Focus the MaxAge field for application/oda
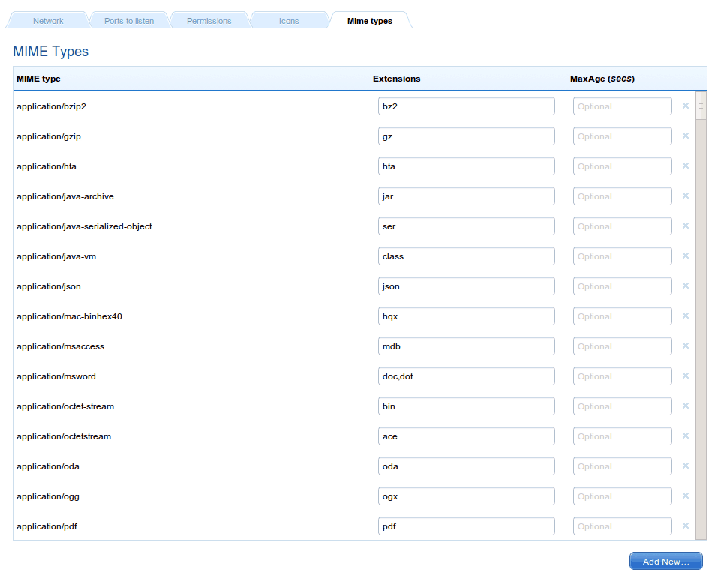This screenshot has width=720, height=575. pos(622,466)
